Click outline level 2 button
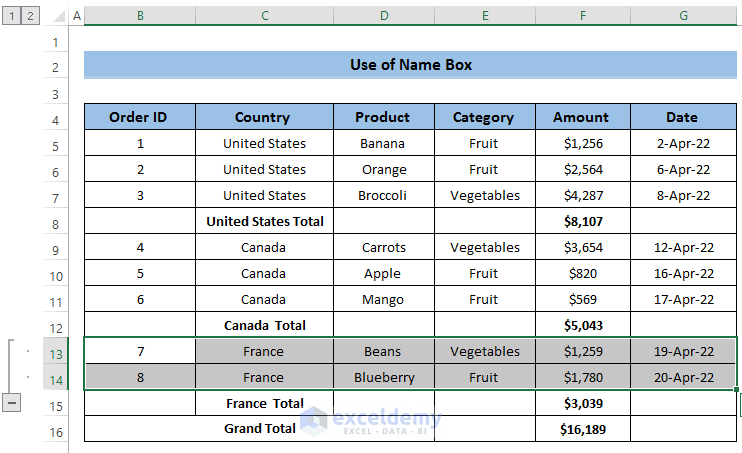The height and width of the screenshot is (453, 742). pyautogui.click(x=30, y=16)
